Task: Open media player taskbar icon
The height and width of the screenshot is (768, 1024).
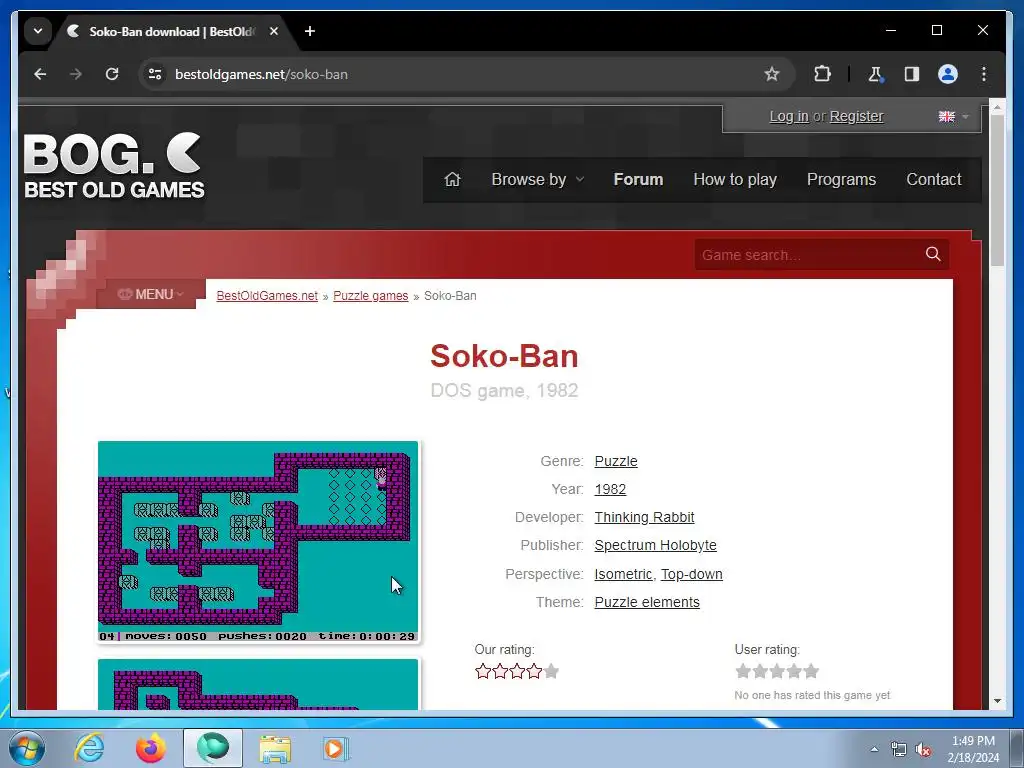Action: (336, 748)
